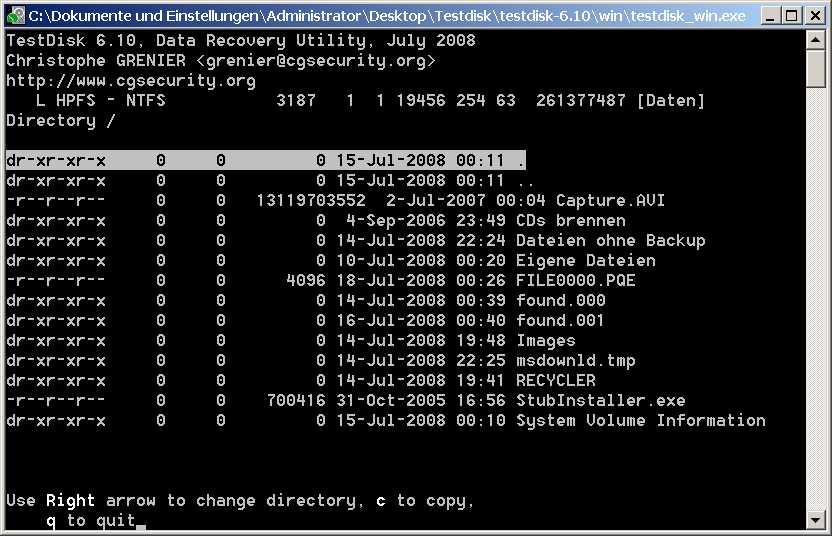The height and width of the screenshot is (536, 832).
Task: Click the bold 'Right' arrow hint text
Action: [x=71, y=500]
